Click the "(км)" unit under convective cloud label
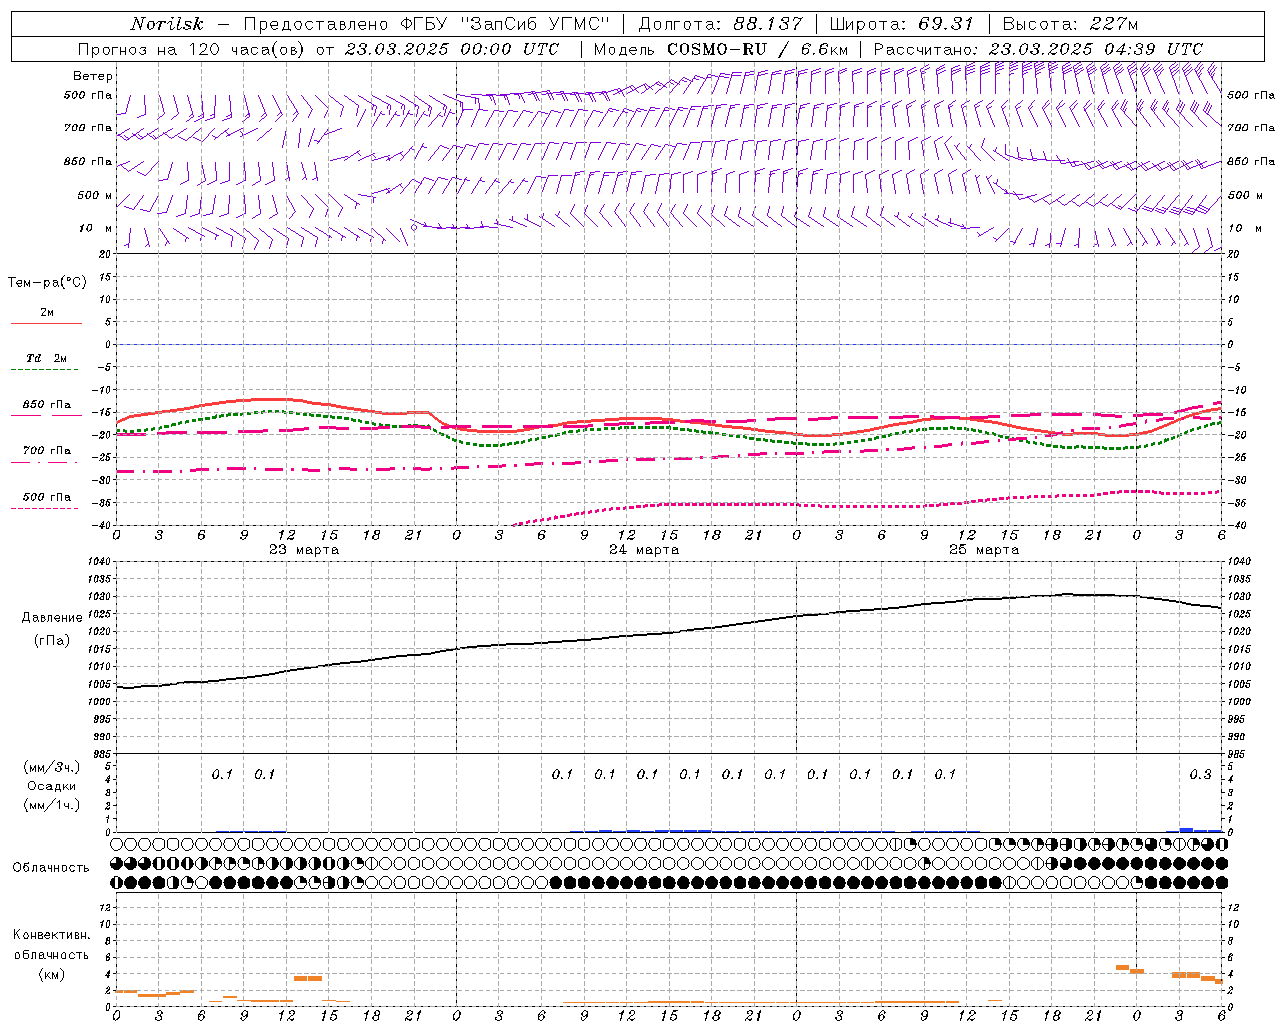1280x1024 pixels. [x=52, y=973]
